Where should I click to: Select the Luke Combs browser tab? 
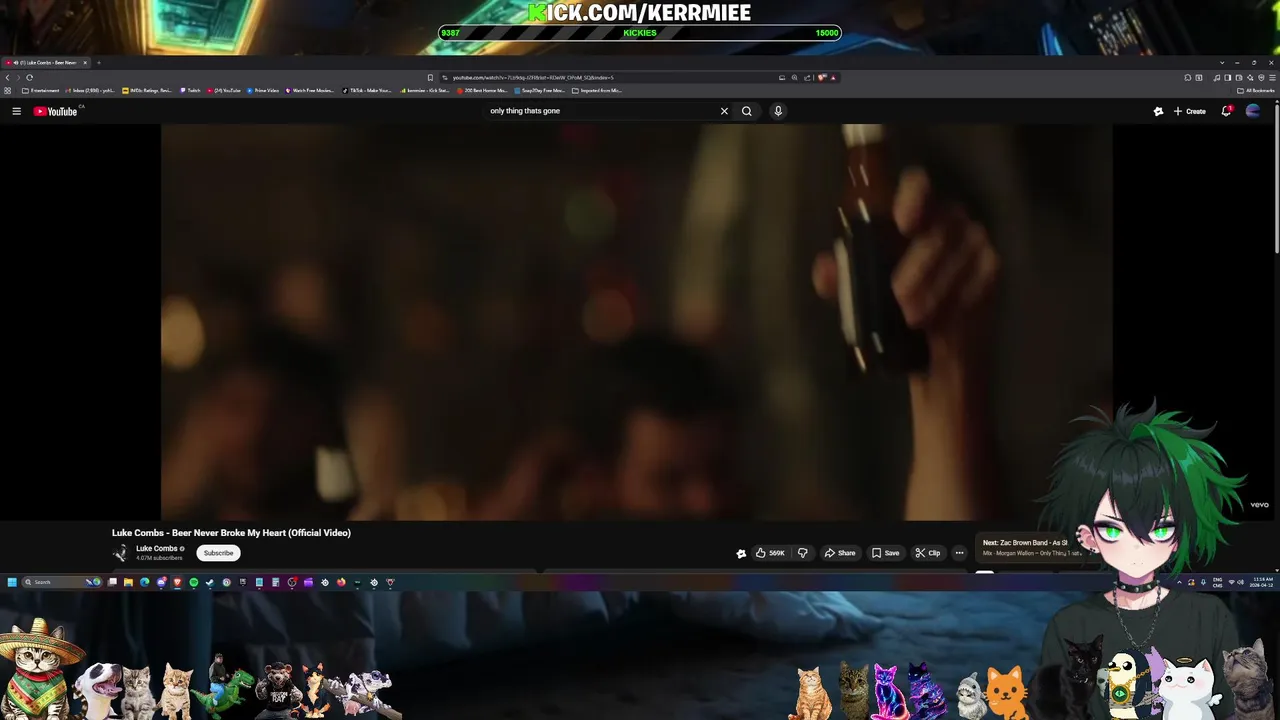click(44, 62)
